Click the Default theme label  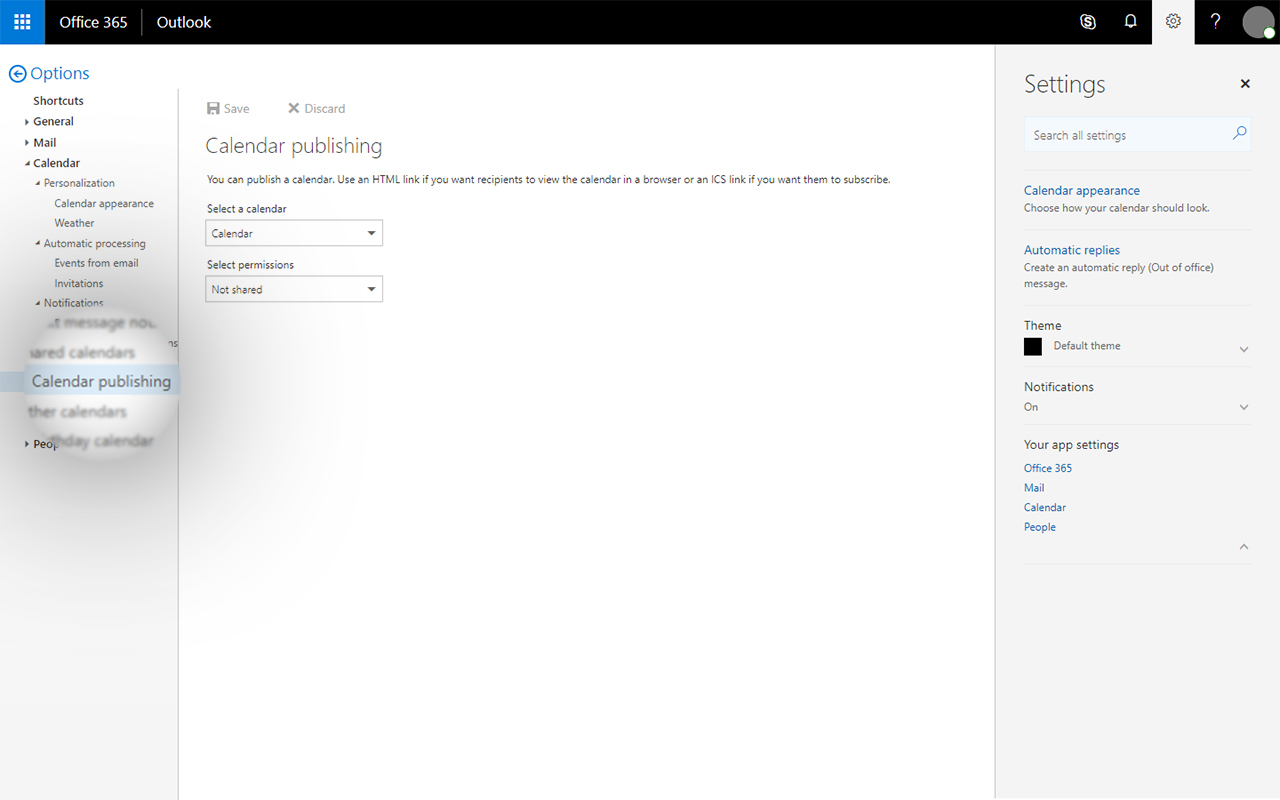[1087, 346]
